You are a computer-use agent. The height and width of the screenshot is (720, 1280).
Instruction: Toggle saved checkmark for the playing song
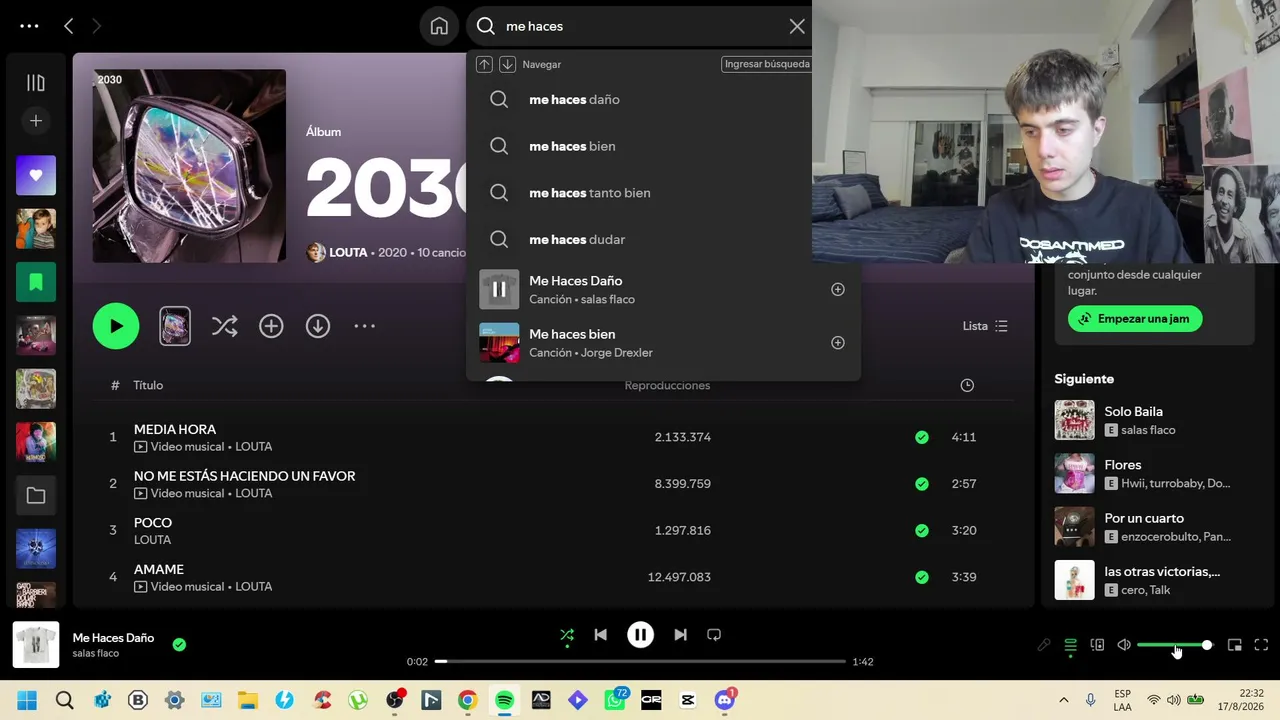(x=179, y=645)
